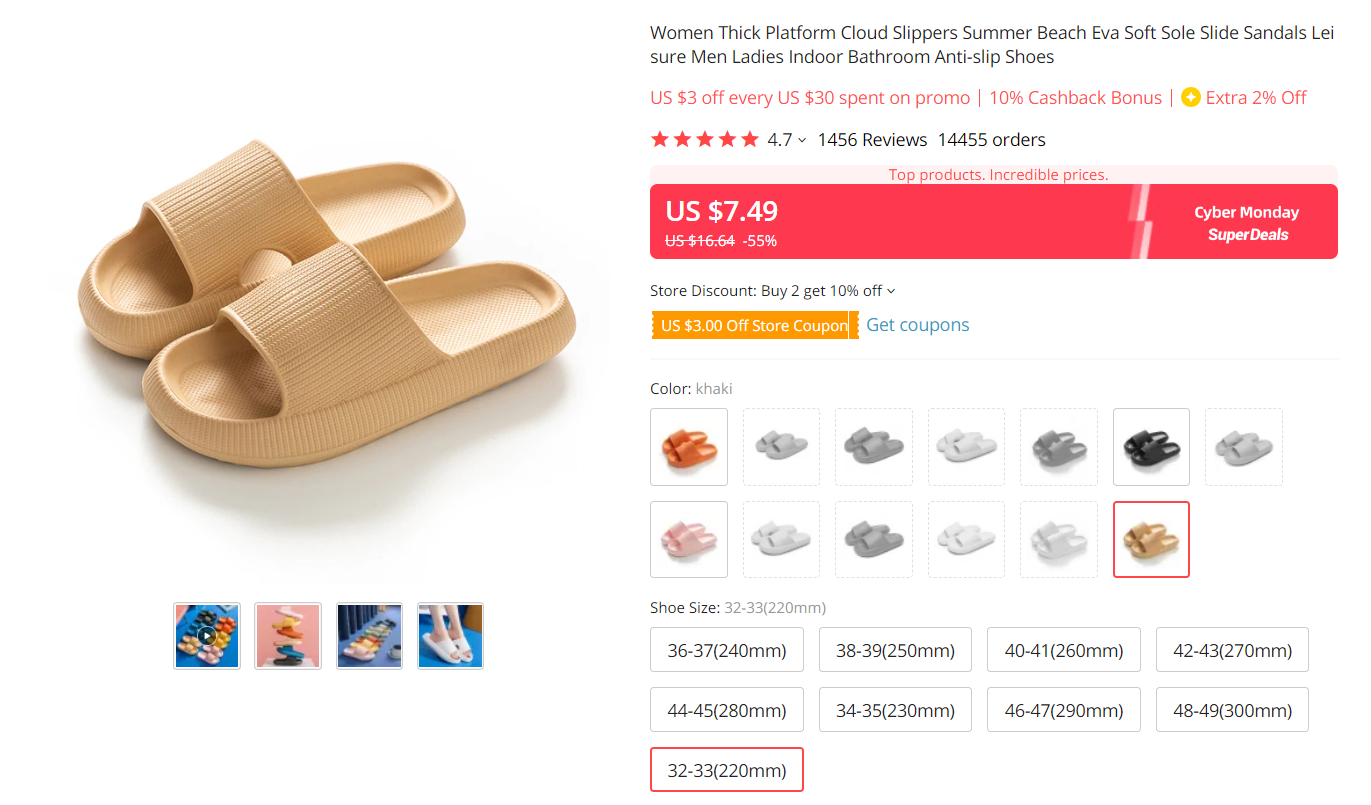Click the US $3.00 Off Store Coupon
This screenshot has width=1371, height=805.
point(750,324)
